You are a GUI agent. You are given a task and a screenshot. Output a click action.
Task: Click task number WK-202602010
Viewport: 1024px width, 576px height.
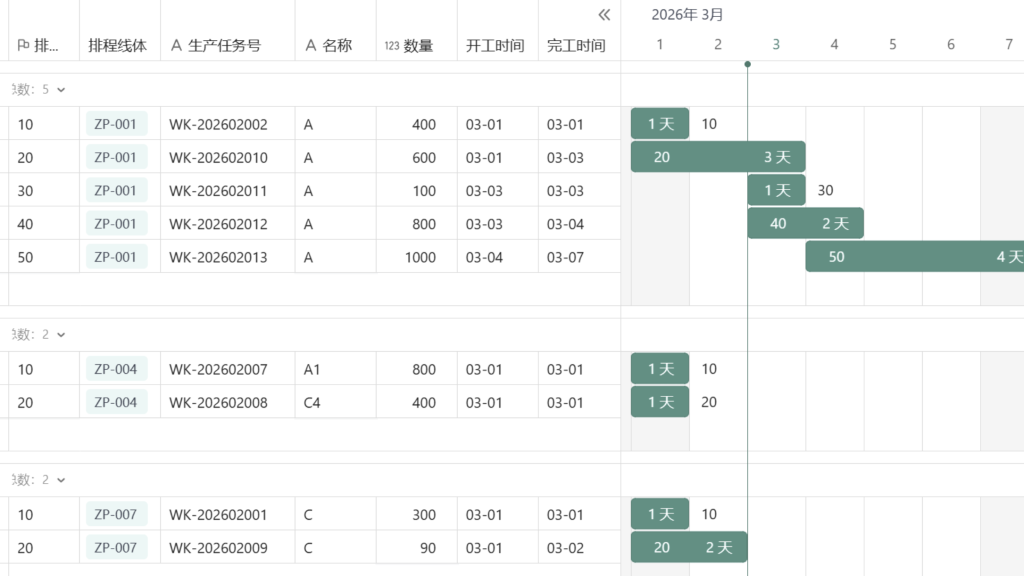[x=218, y=158]
